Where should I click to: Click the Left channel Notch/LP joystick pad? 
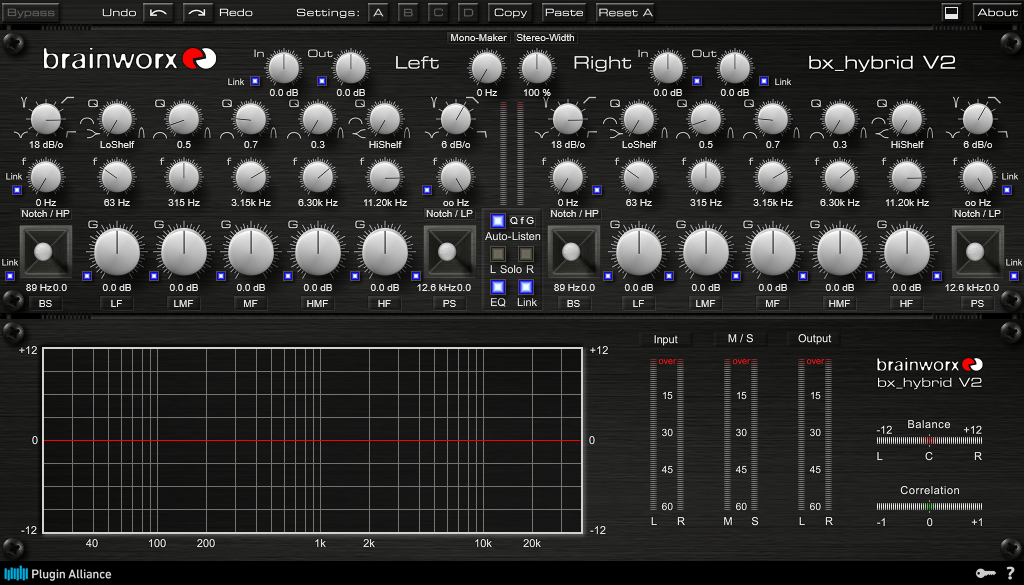point(449,251)
